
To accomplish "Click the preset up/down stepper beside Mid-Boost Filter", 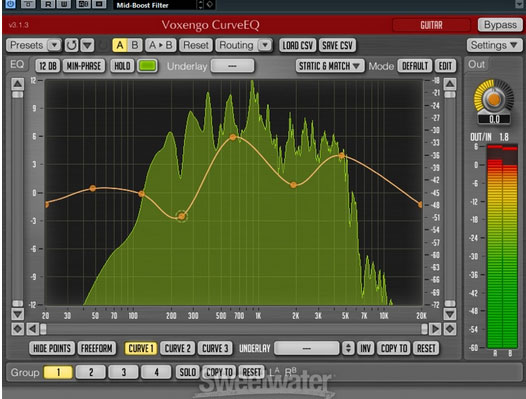I will [200, 5].
